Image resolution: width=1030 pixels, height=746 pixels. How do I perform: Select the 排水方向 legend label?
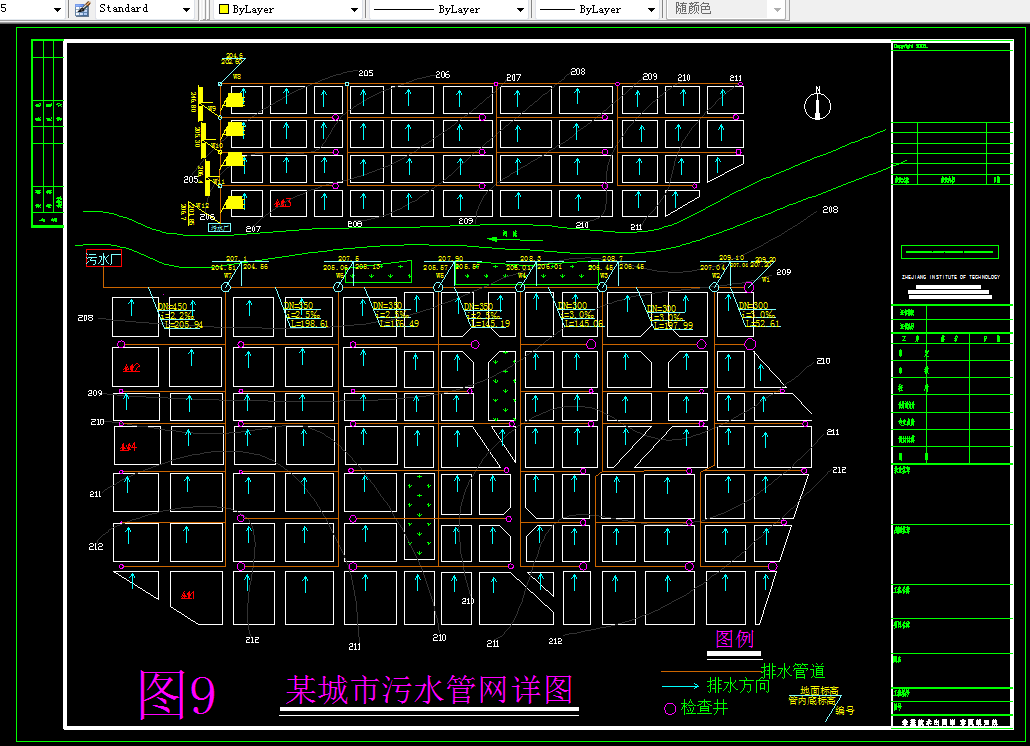pyautogui.click(x=738, y=685)
